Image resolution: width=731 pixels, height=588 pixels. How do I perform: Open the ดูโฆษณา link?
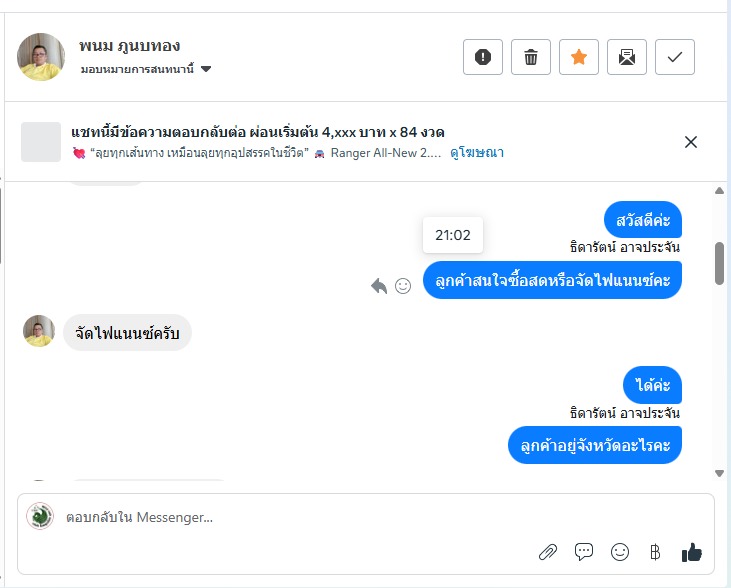click(x=476, y=153)
